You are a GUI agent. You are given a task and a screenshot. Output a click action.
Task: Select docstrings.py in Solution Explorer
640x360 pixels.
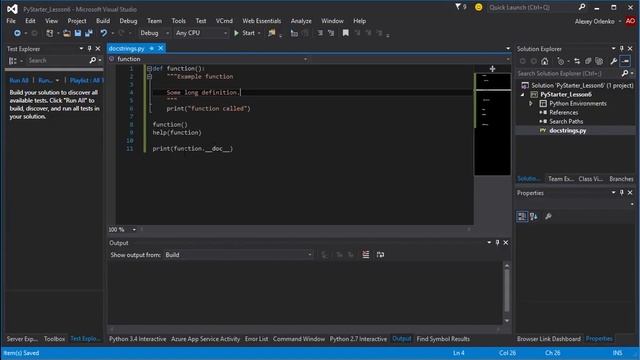(567, 131)
